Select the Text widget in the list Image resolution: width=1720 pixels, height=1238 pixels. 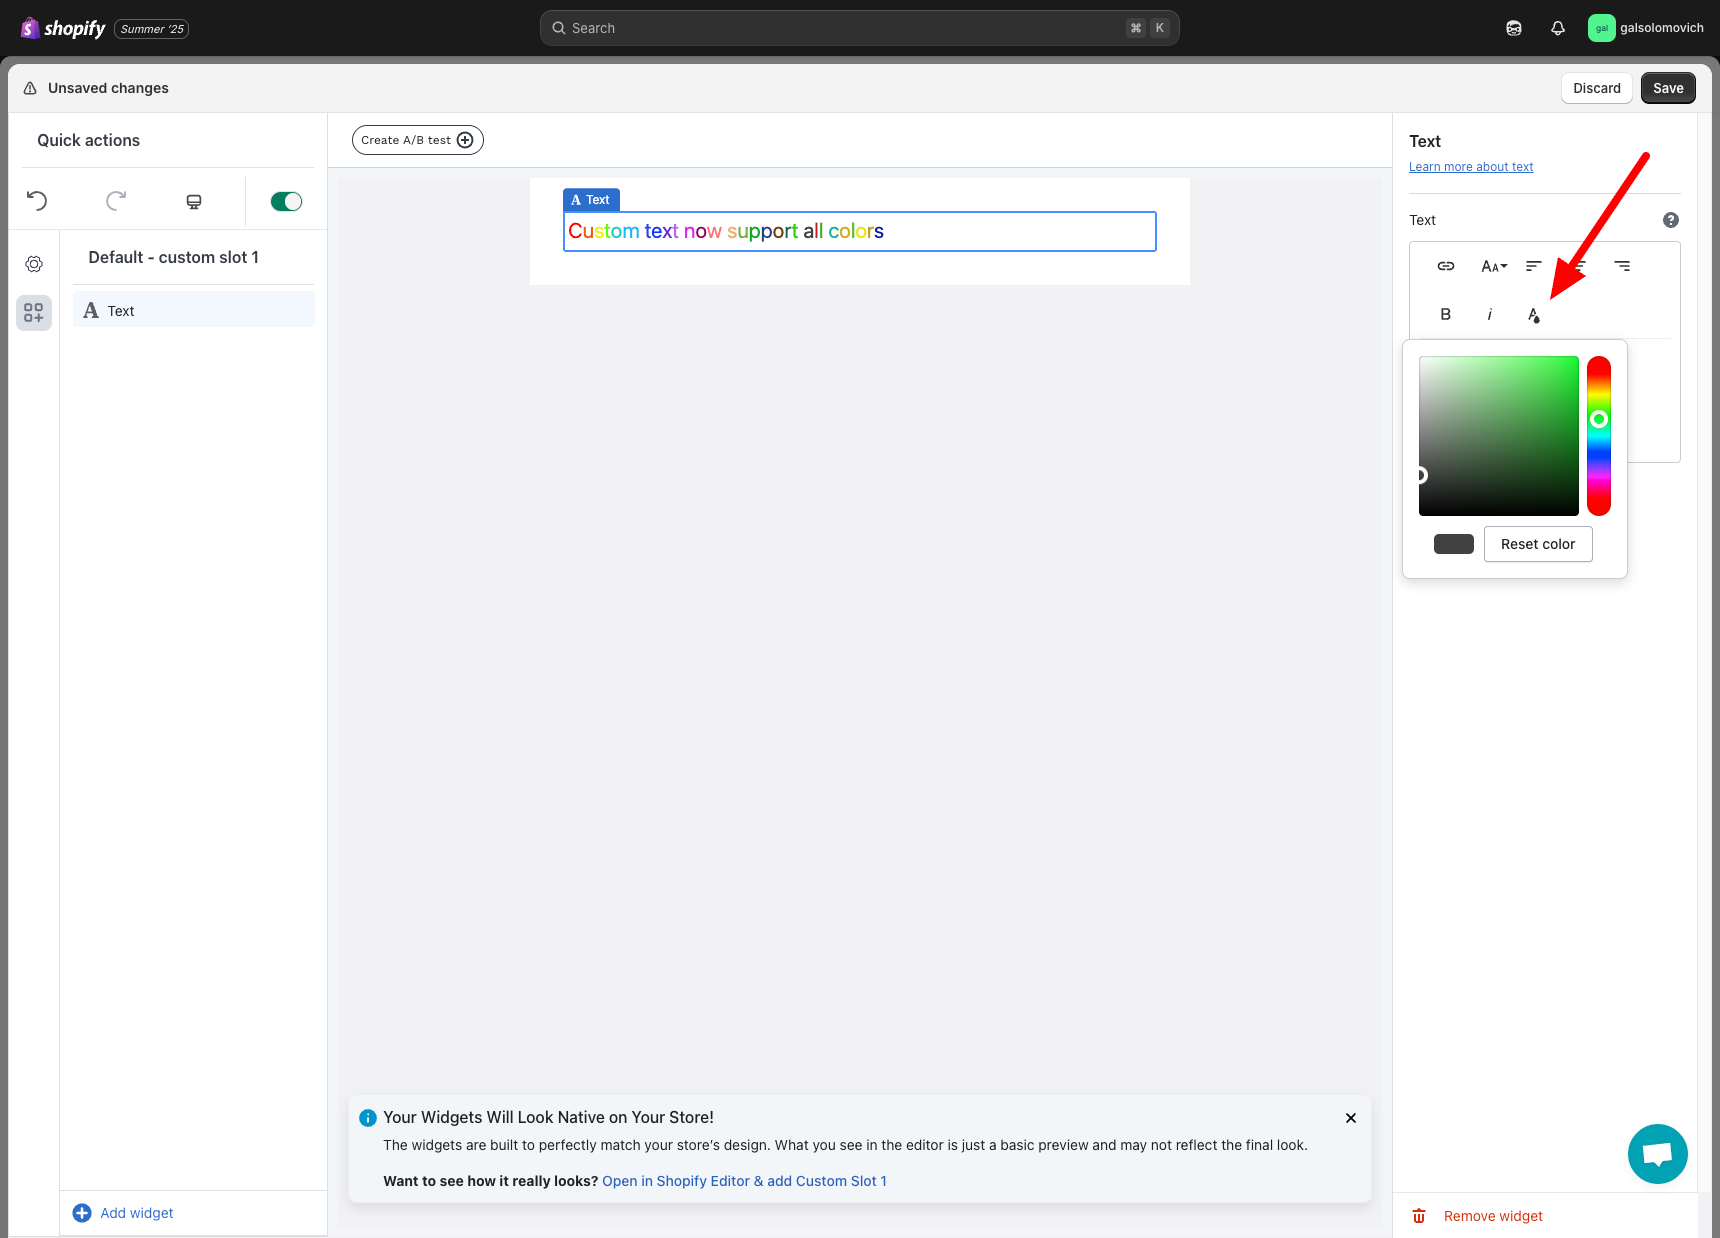coord(194,311)
